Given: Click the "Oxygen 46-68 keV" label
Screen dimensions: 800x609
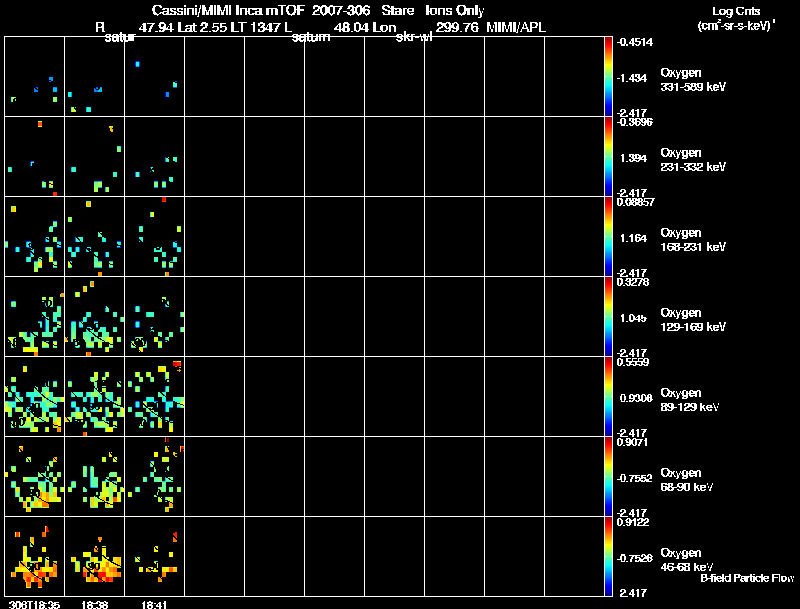Looking at the screenshot, I should (687, 560).
